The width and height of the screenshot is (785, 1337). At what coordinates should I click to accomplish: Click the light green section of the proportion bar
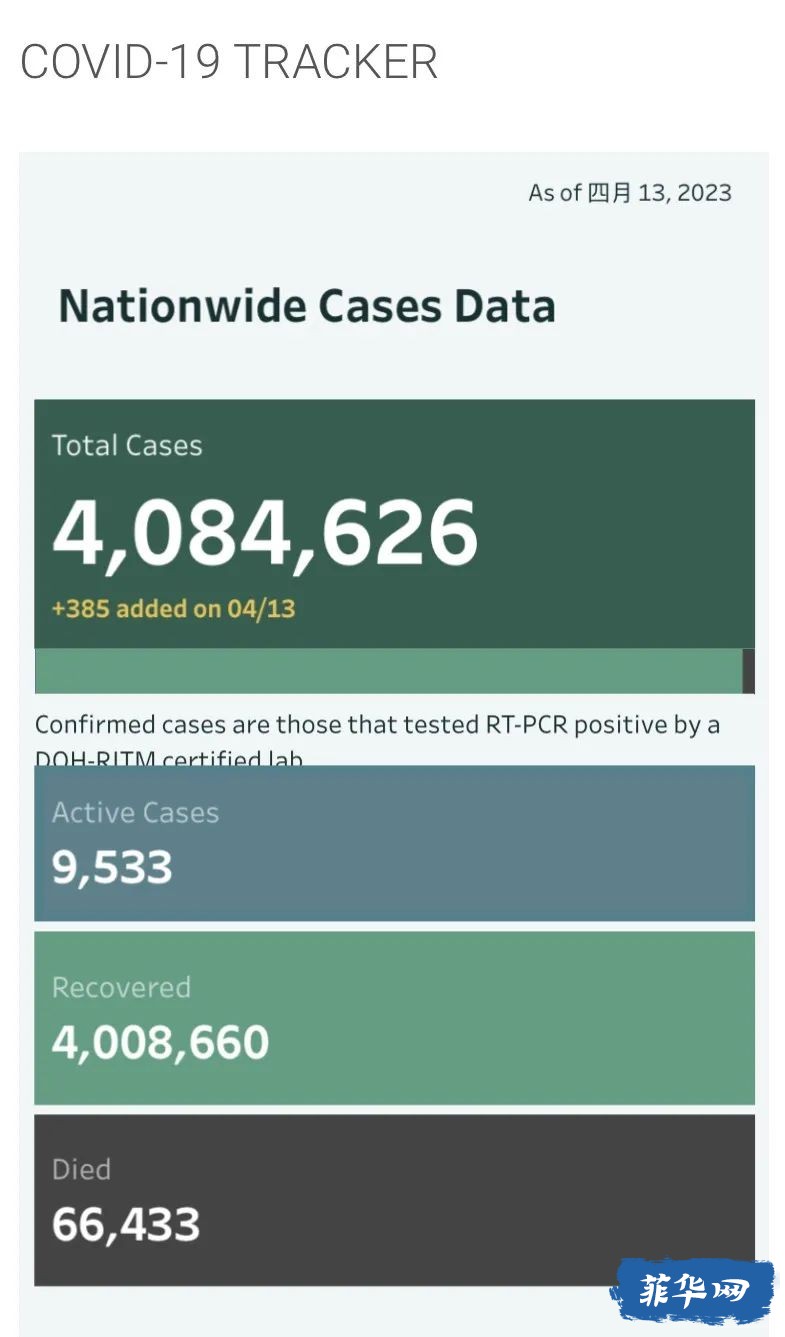[x=388, y=671]
